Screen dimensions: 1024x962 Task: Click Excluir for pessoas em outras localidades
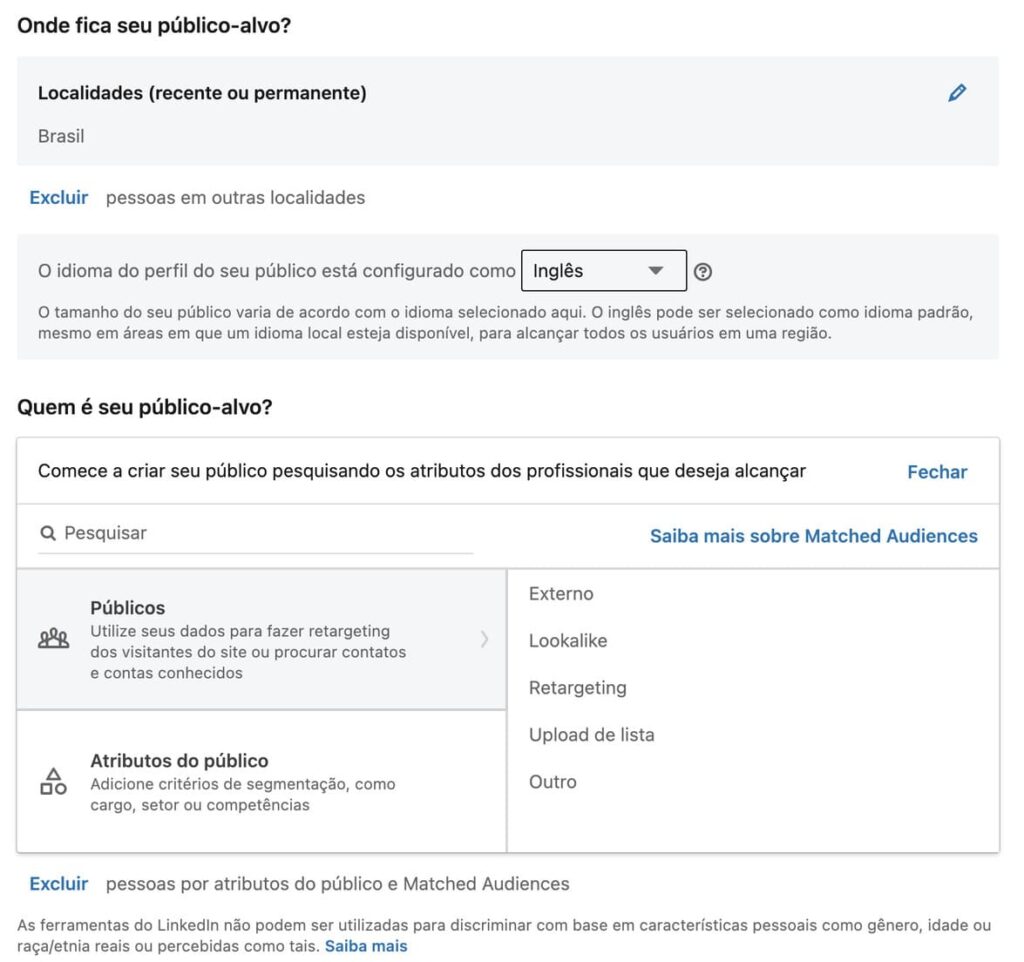pyautogui.click(x=59, y=198)
